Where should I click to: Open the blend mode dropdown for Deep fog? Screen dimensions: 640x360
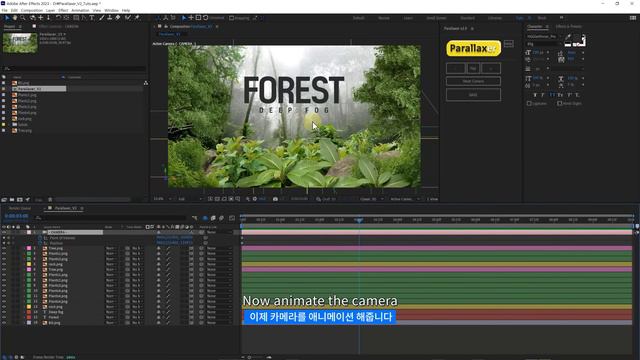click(x=111, y=312)
